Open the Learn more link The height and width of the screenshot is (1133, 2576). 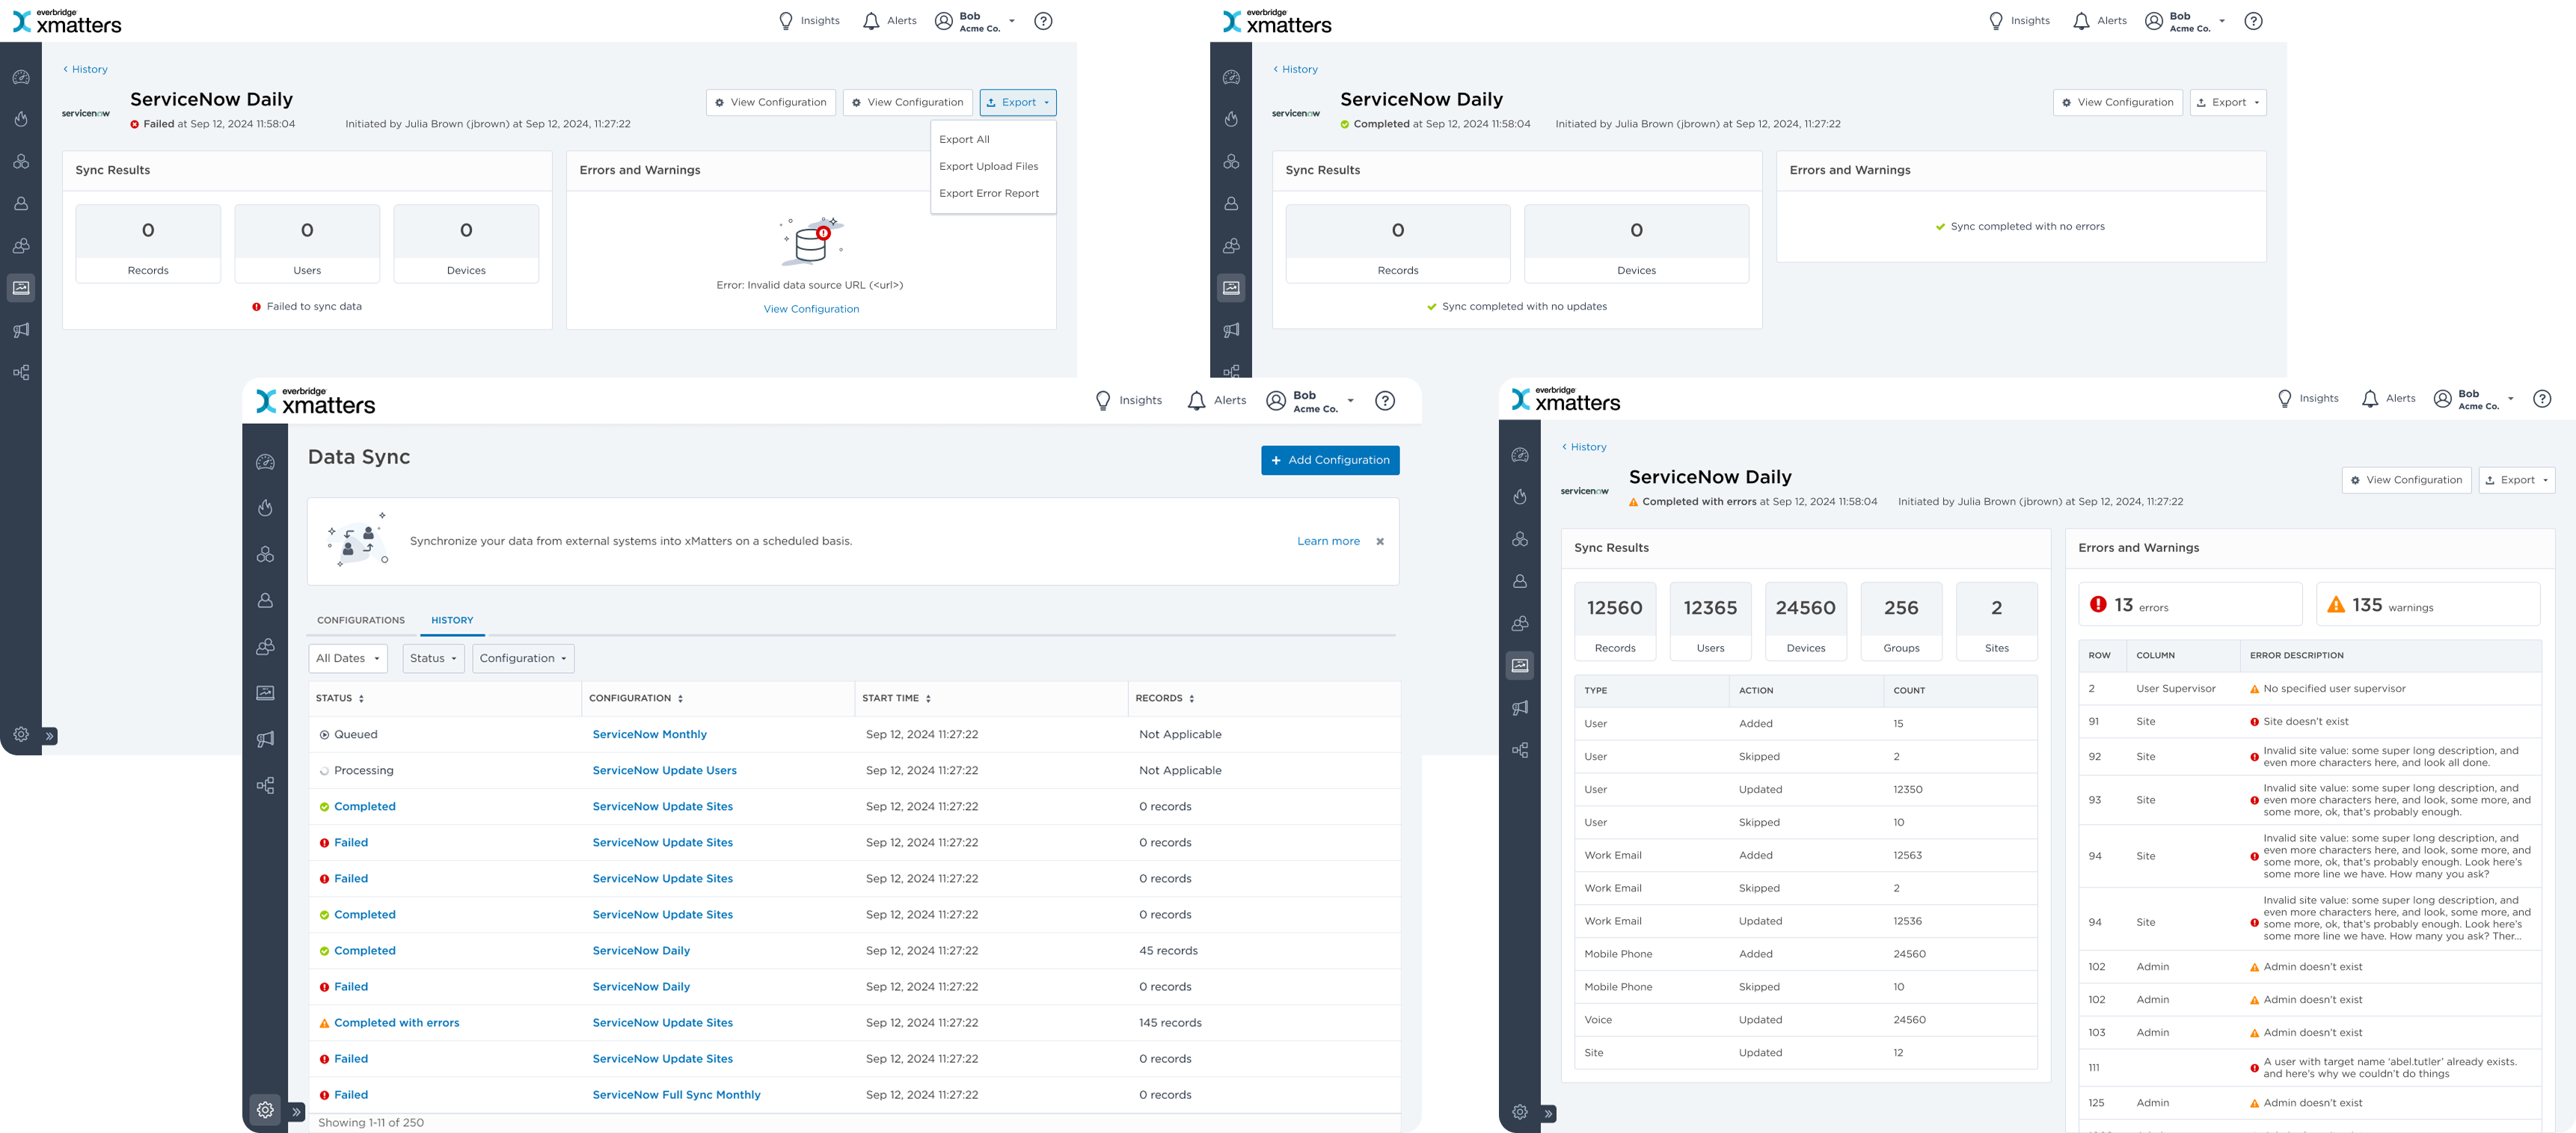(1328, 542)
